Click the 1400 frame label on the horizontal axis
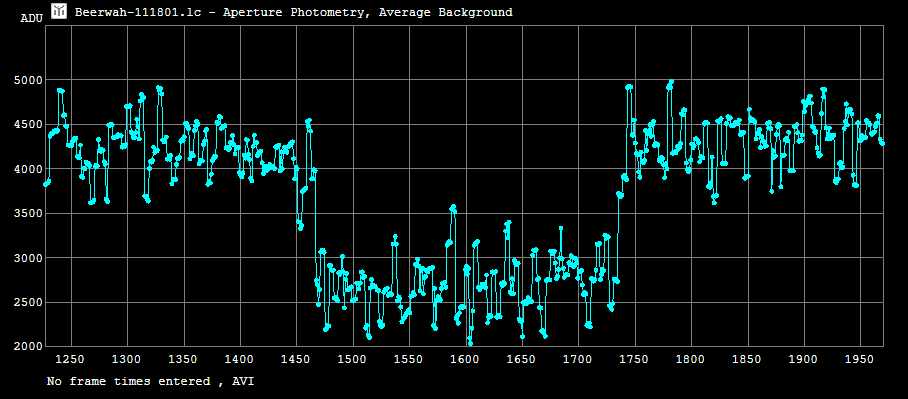The height and width of the screenshot is (399, 908). (x=239, y=360)
